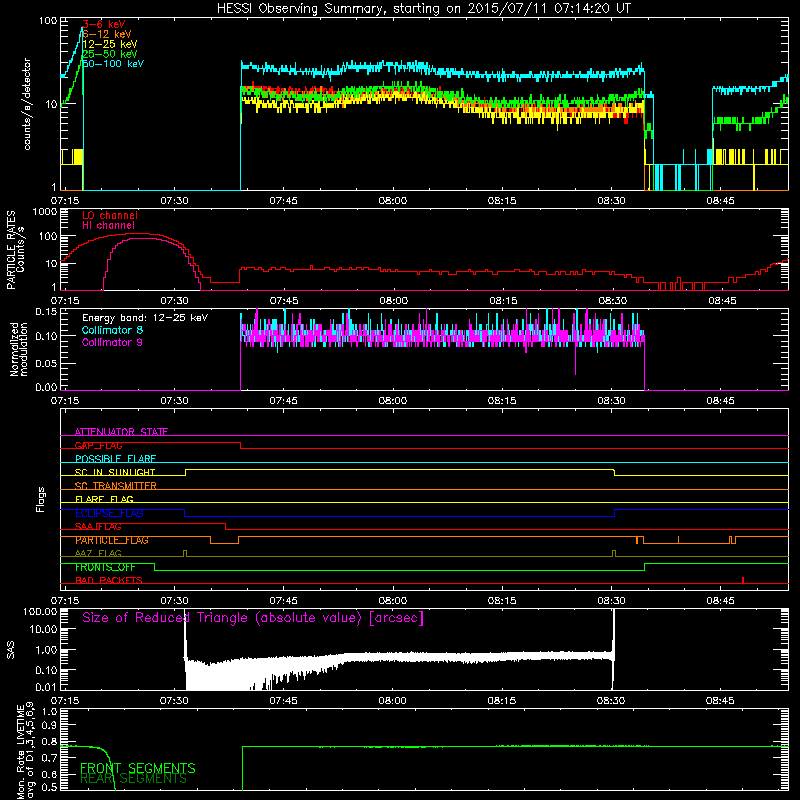Click the 07:30 tick label under the particle rates panel
800x800 pixels.
click(x=174, y=301)
